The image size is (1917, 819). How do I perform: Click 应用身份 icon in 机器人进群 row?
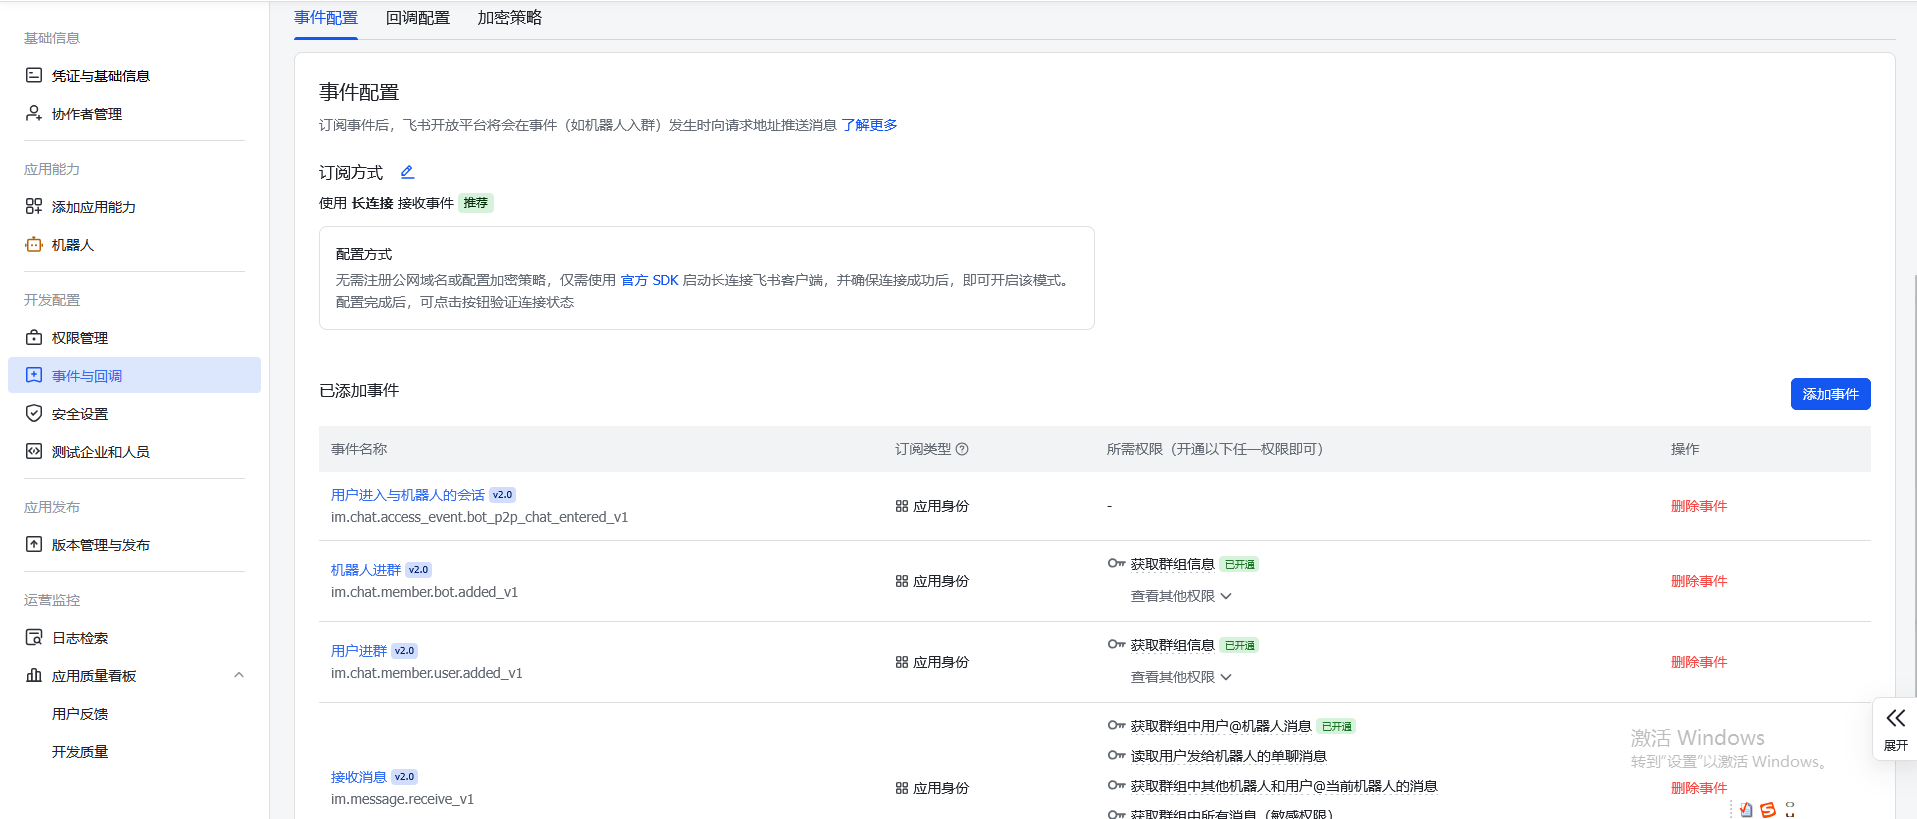pos(902,581)
